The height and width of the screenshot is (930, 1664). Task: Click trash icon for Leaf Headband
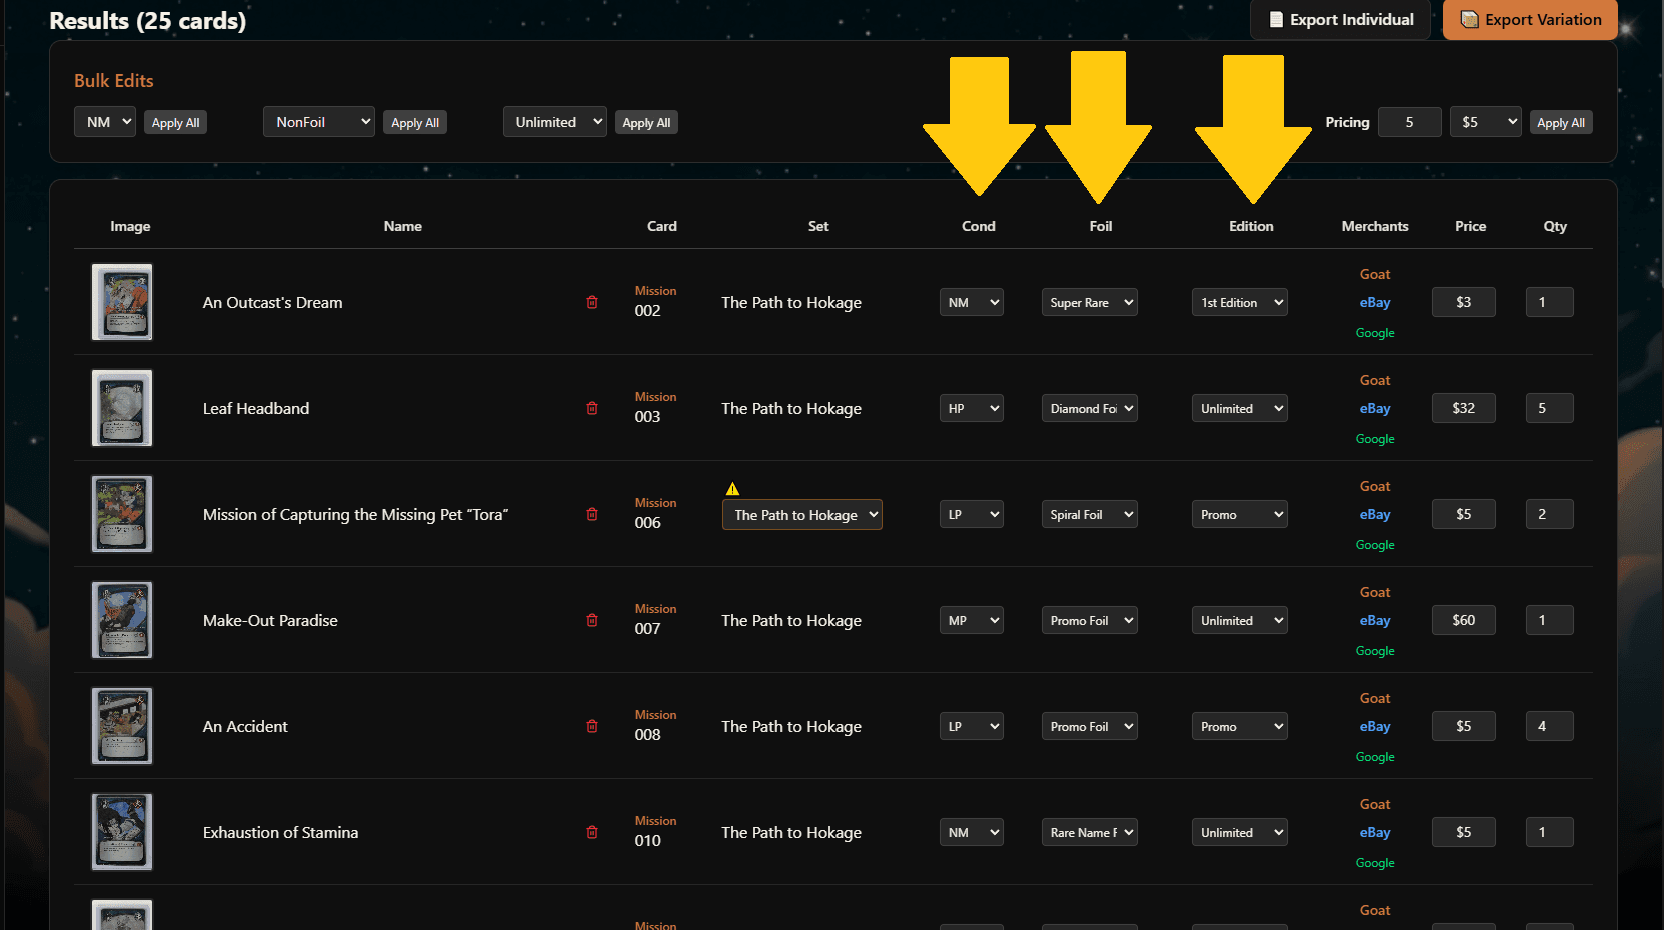(592, 408)
